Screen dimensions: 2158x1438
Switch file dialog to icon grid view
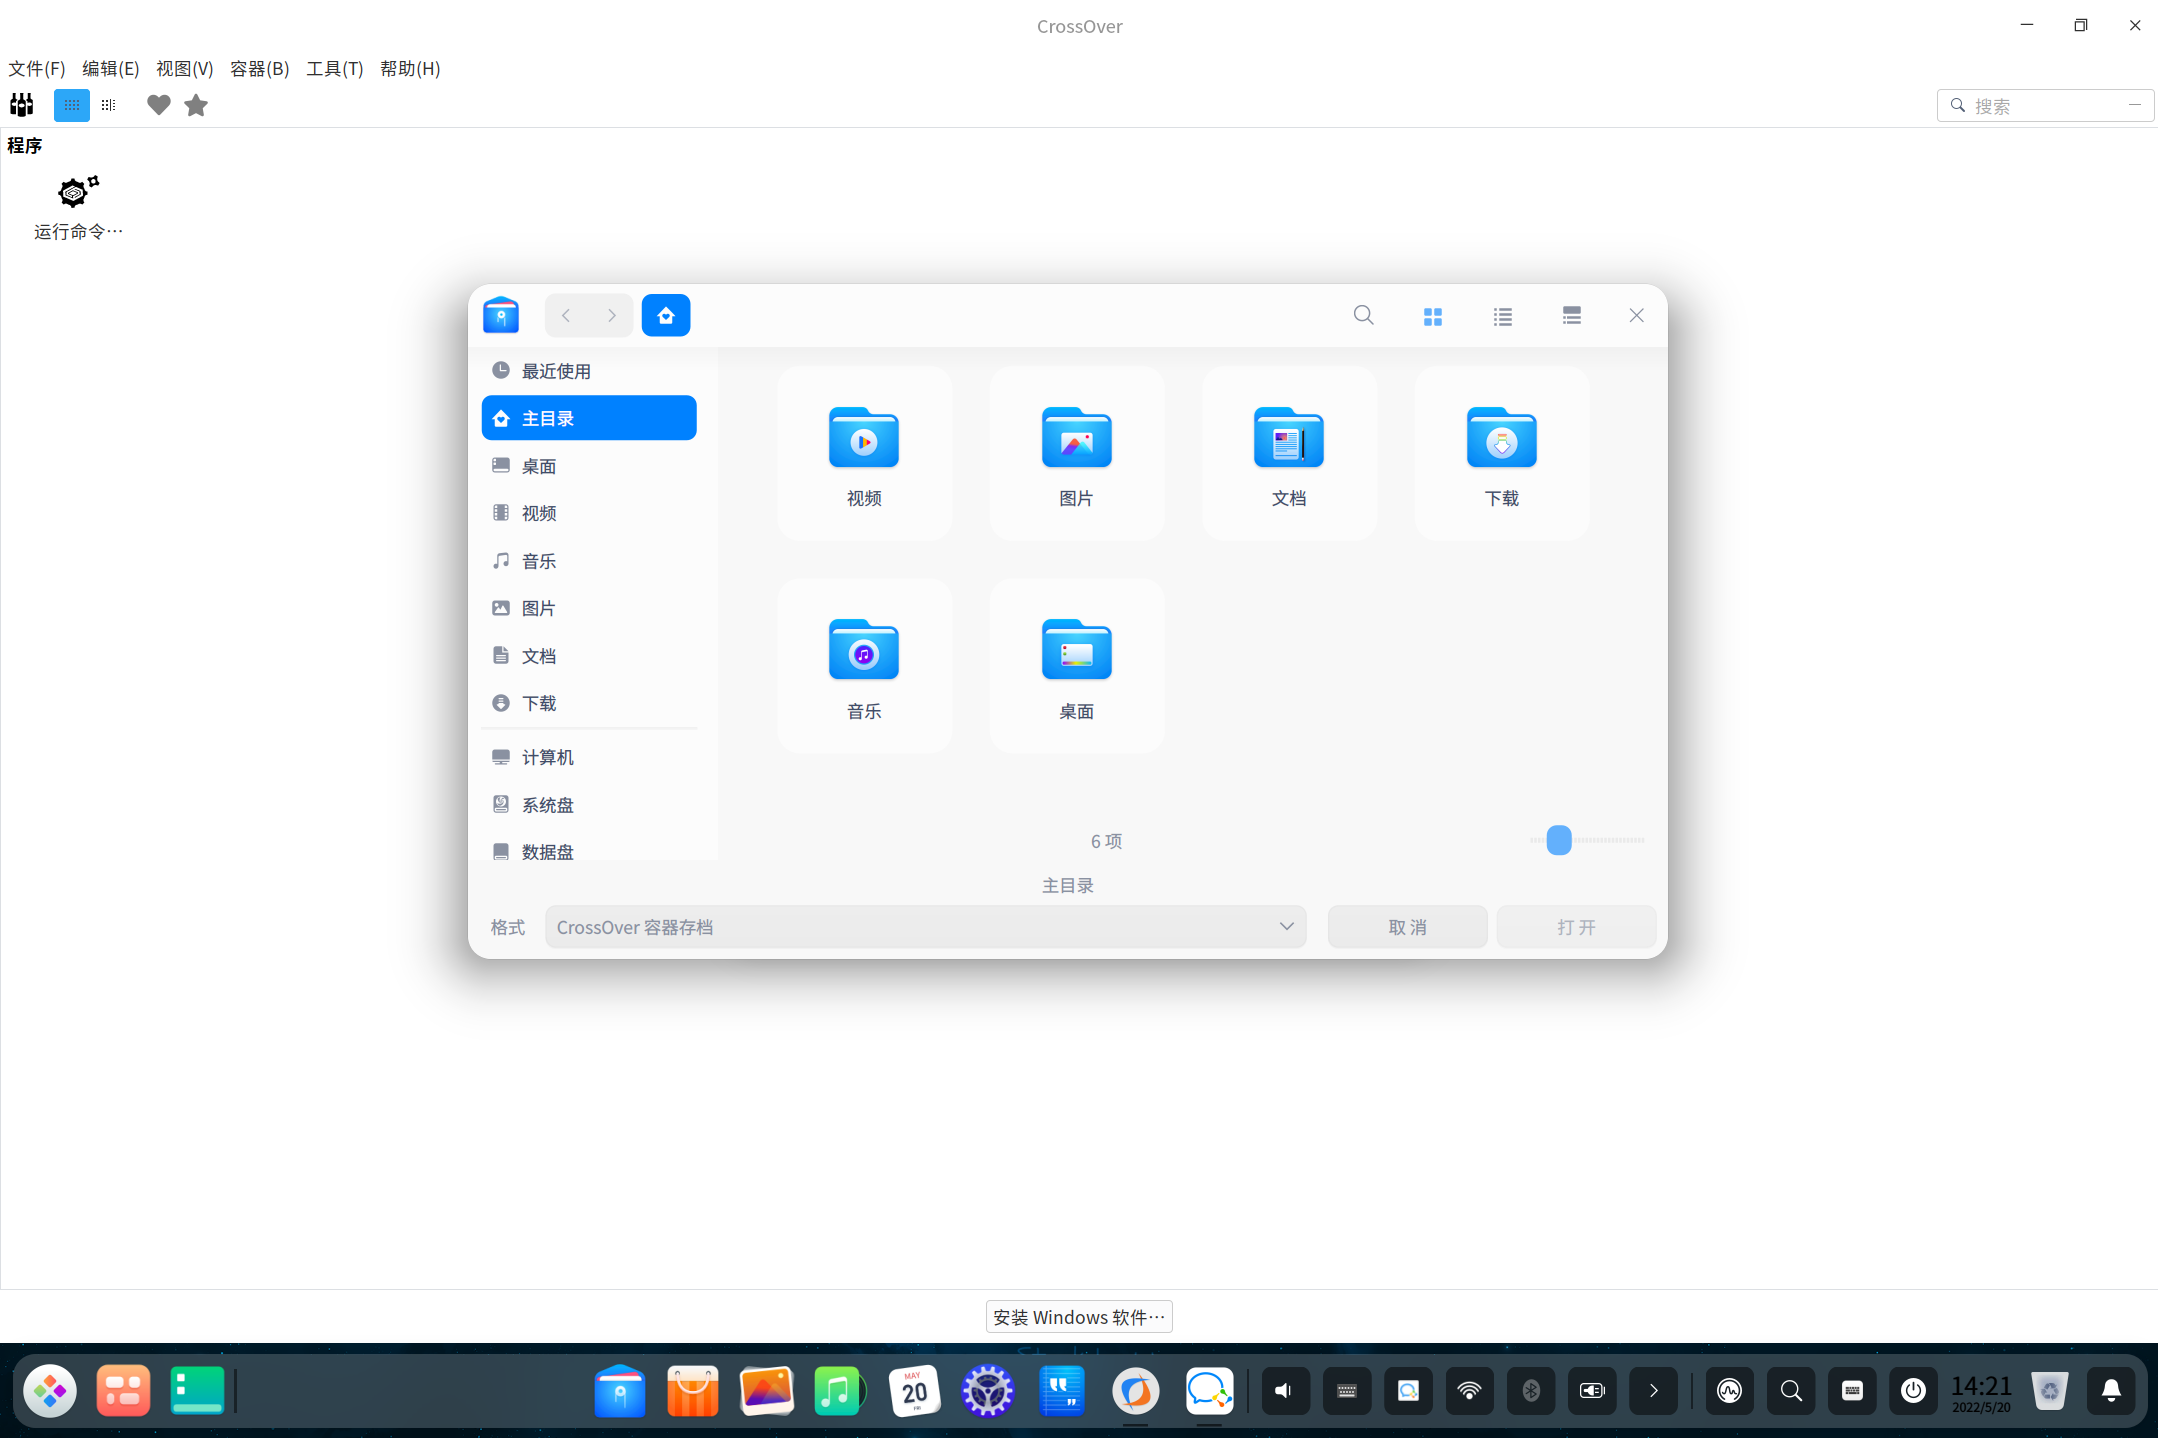1432,316
